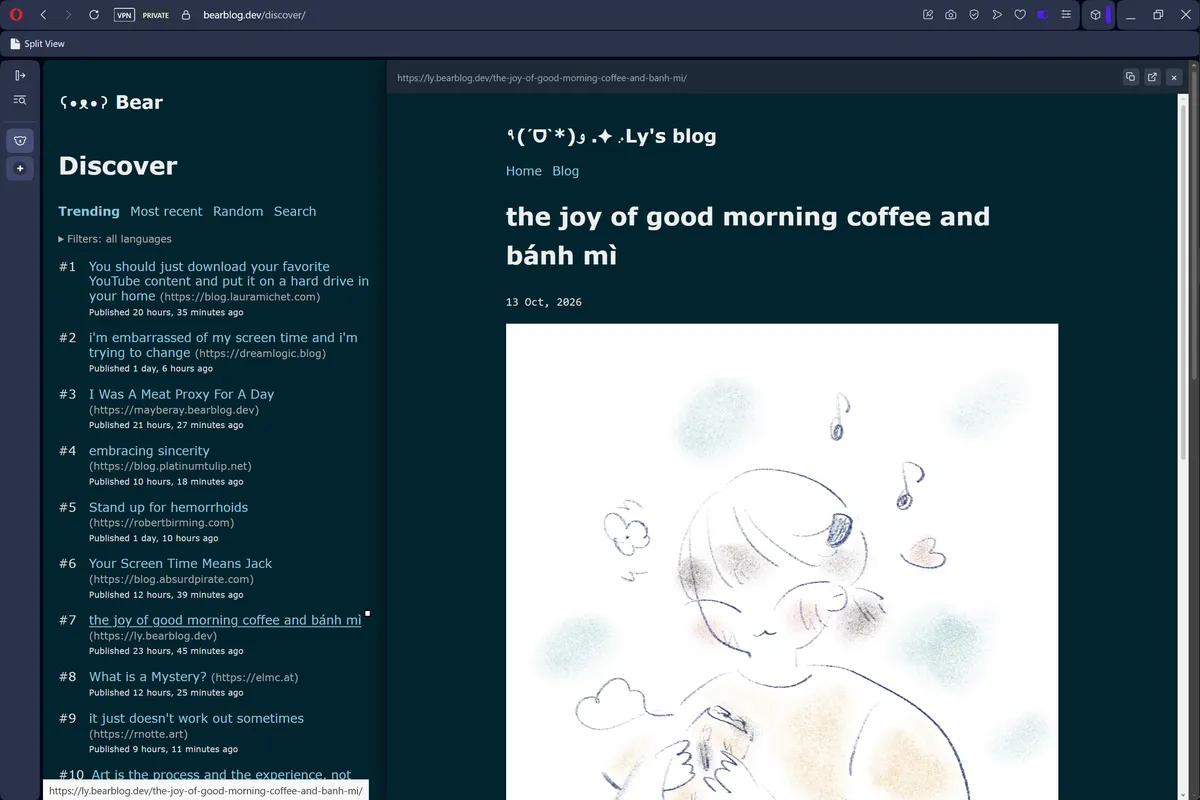Image resolution: width=1200 pixels, height=800 pixels.
Task: Open 'Your Screen Time Means Jack' post
Action: pyautogui.click(x=180, y=563)
